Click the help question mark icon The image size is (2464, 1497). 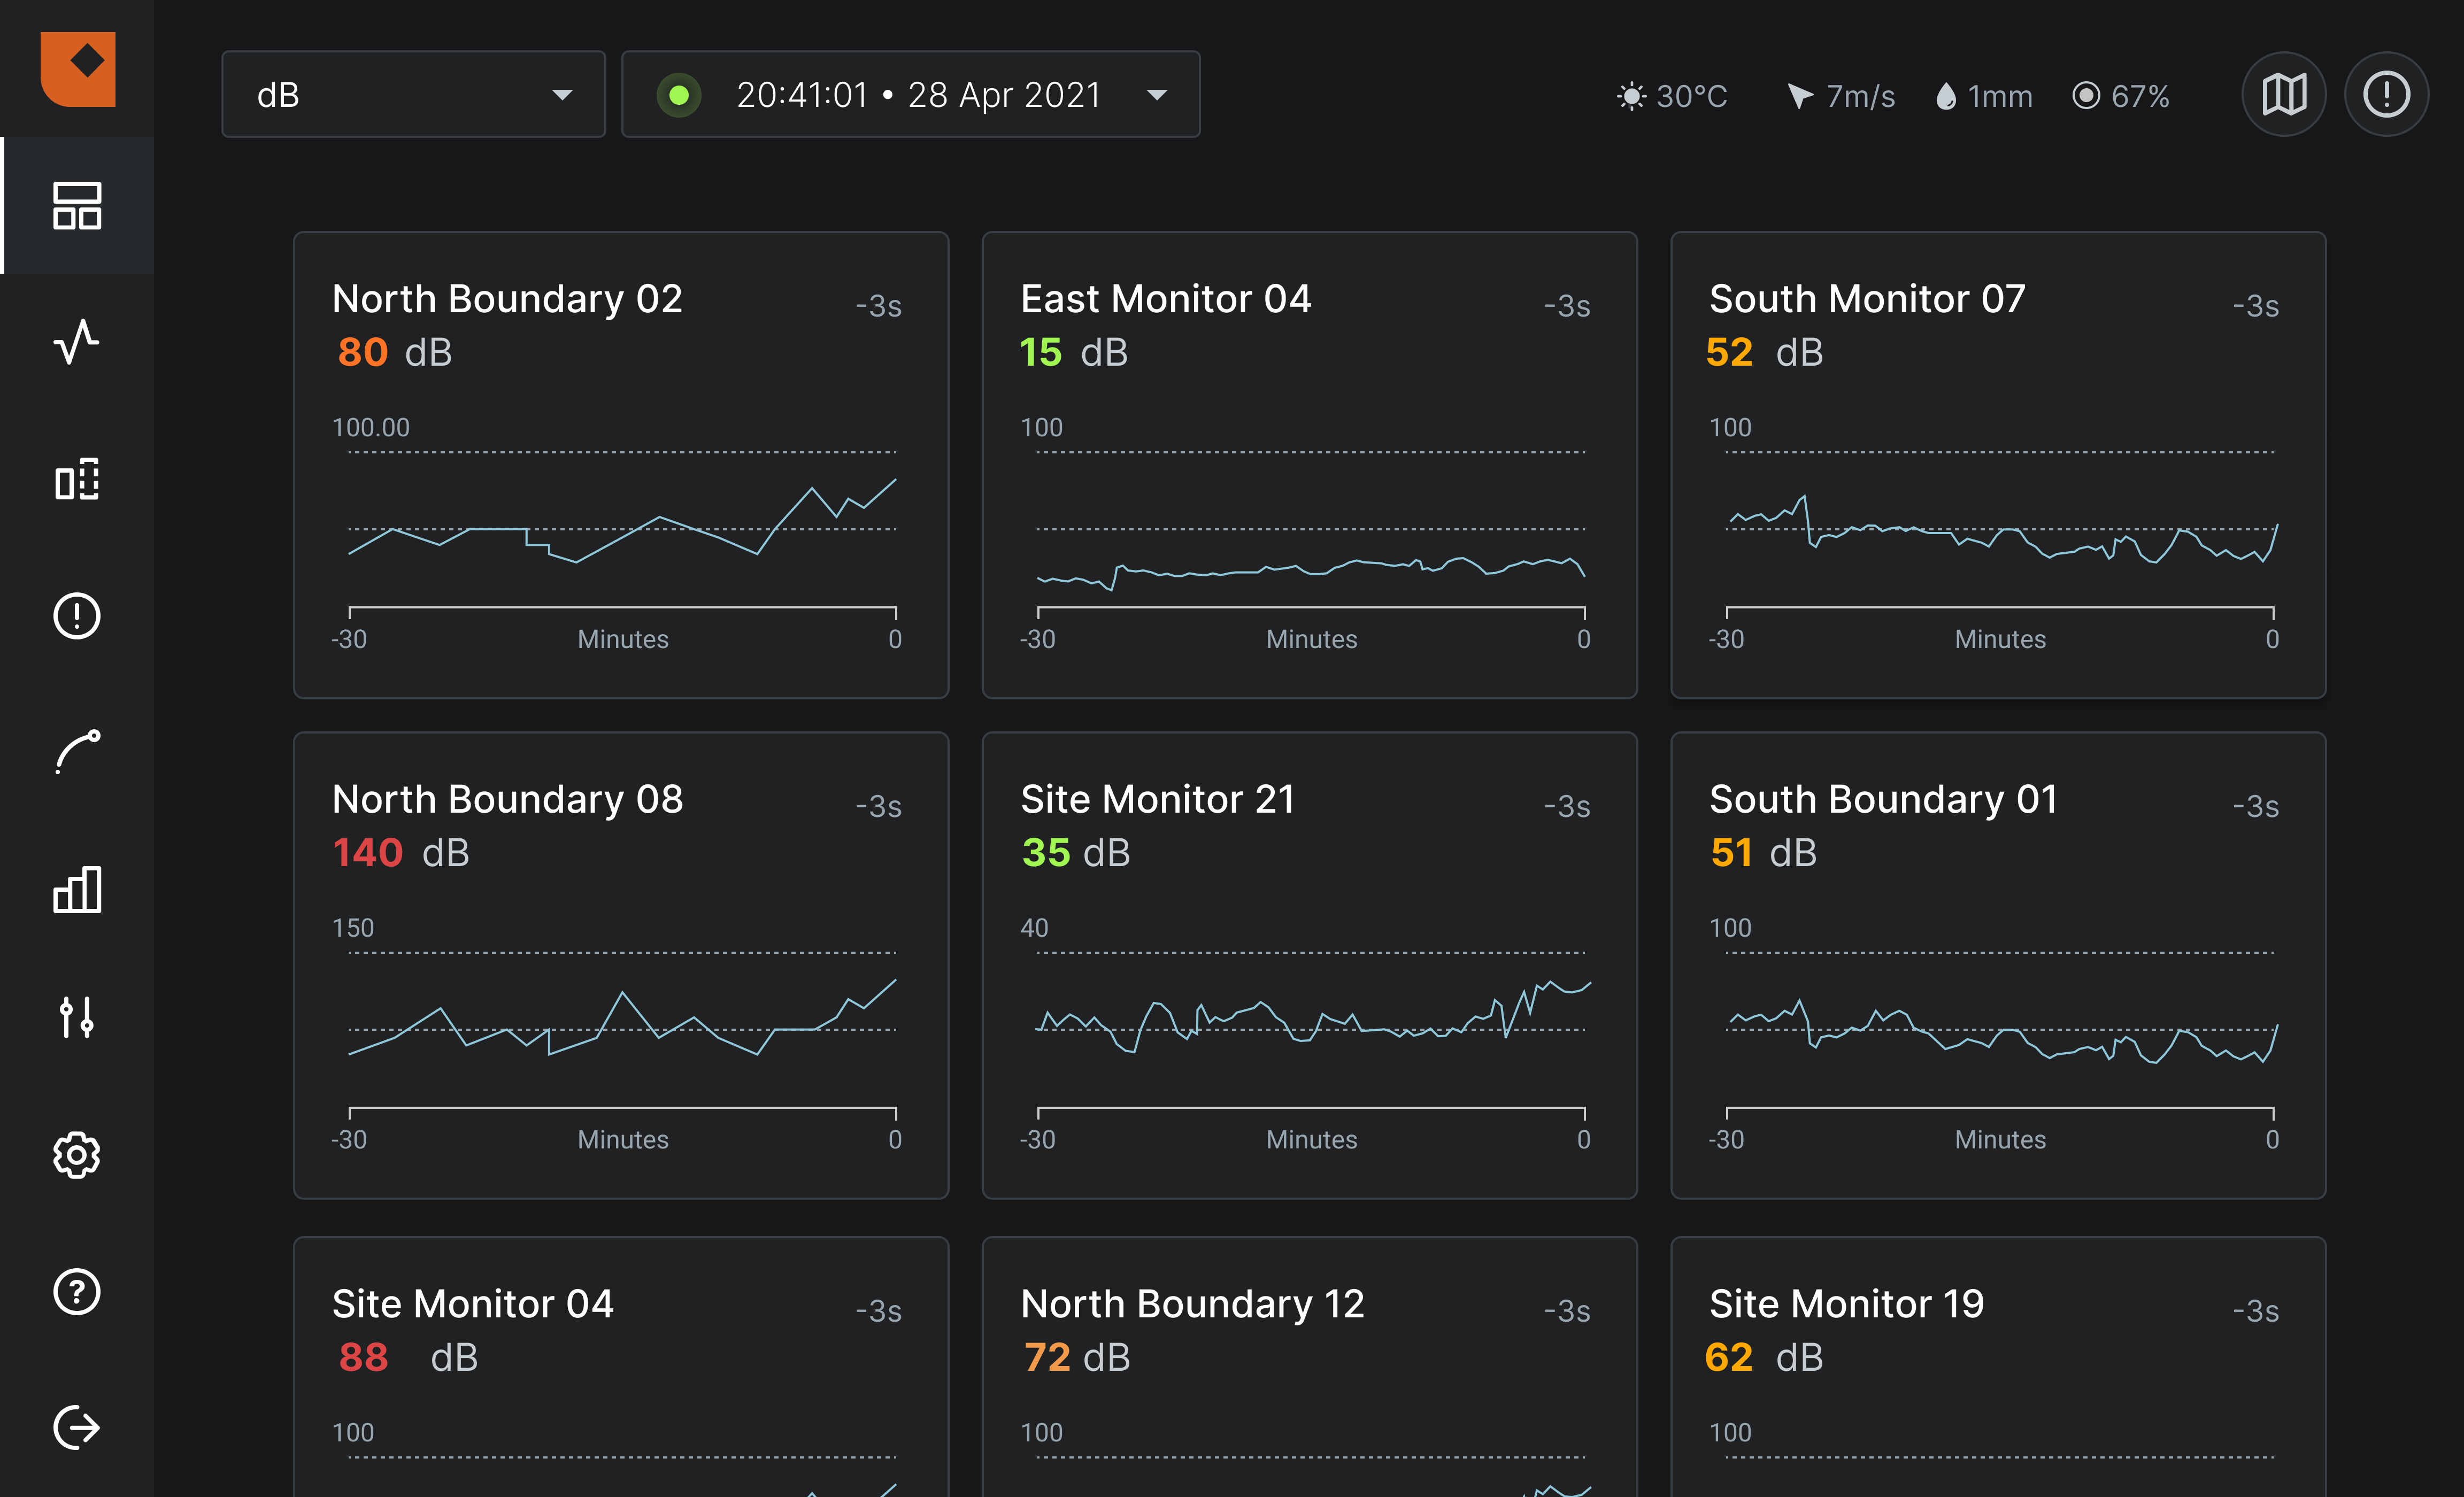tap(77, 1291)
